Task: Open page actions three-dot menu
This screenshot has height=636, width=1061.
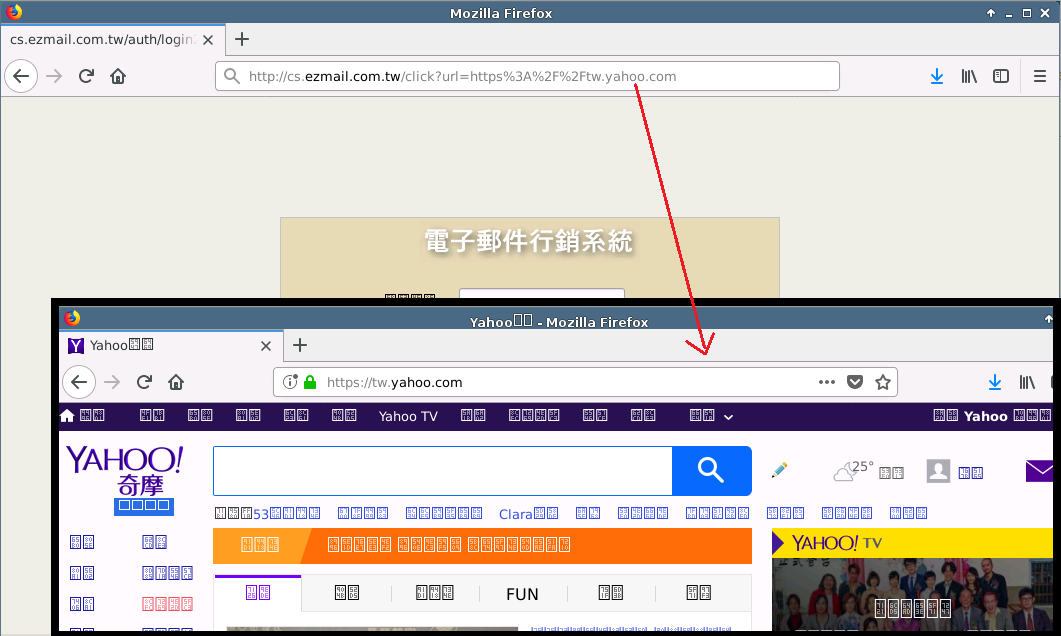Action: pos(826,382)
